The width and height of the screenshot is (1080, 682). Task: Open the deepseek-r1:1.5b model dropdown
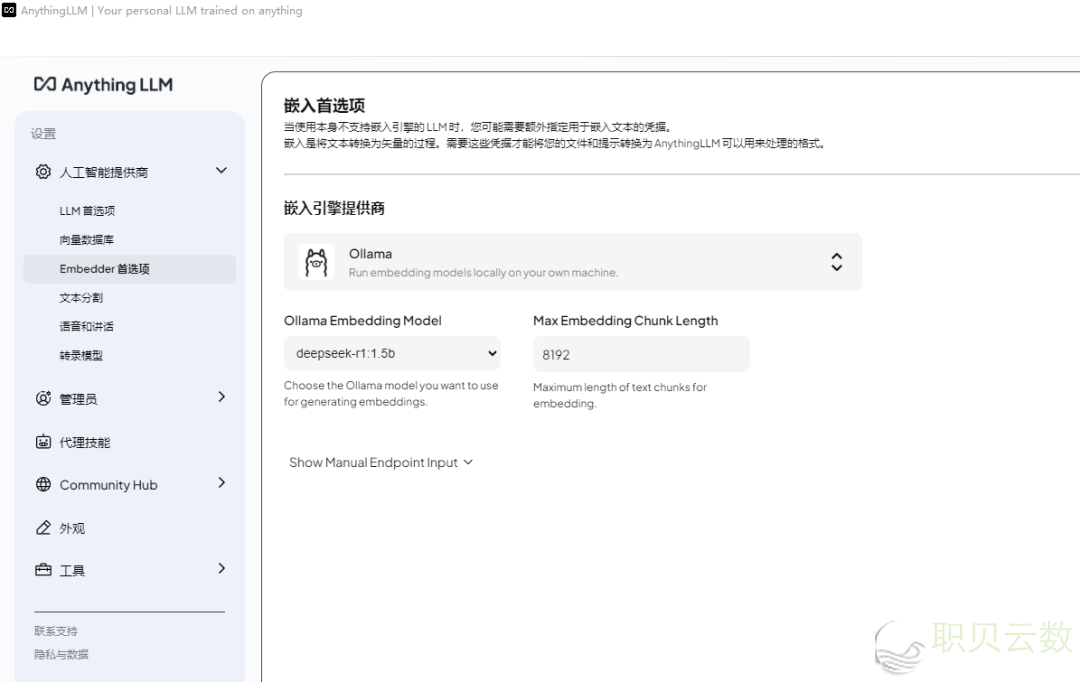392,353
